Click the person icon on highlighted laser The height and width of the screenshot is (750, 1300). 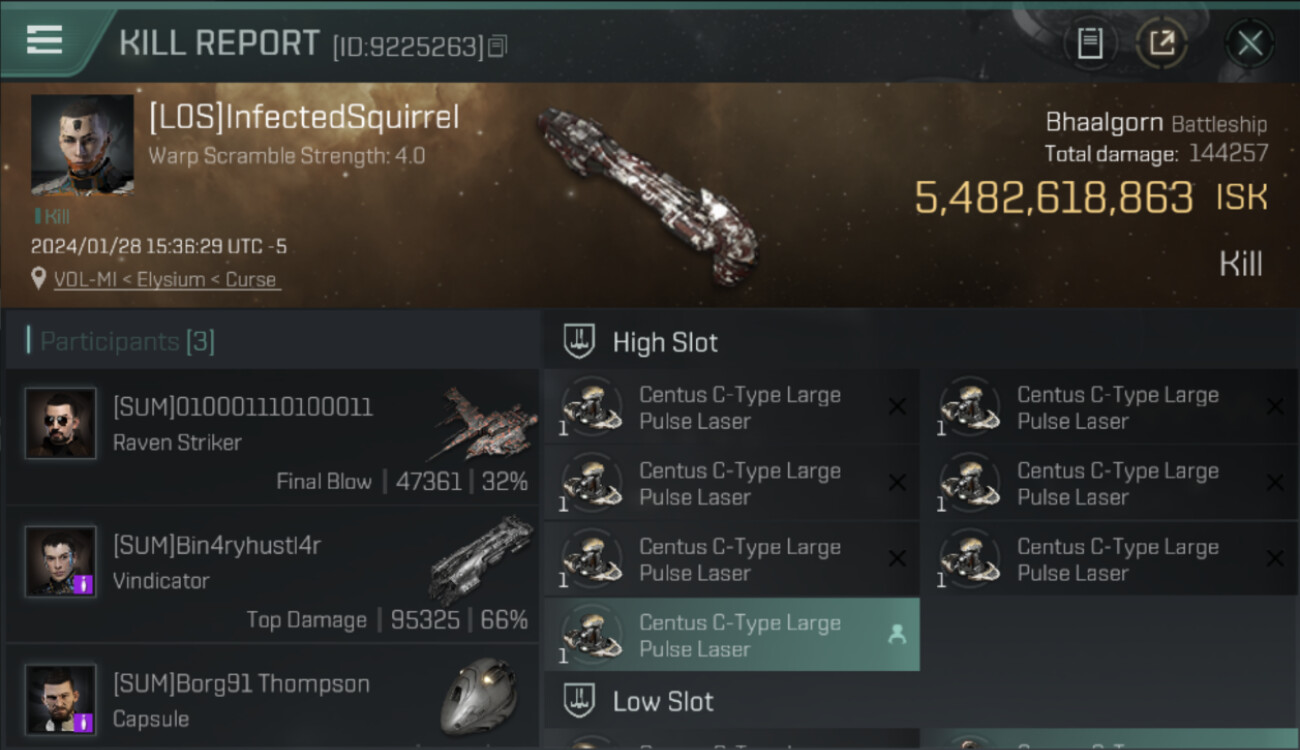(x=897, y=634)
